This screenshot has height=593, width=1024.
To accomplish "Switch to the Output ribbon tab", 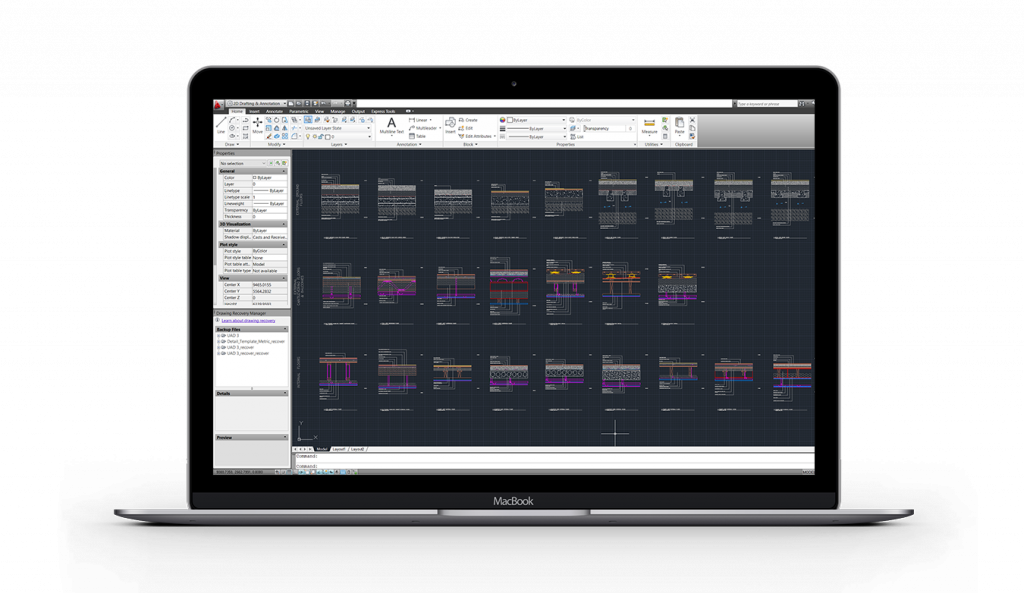I will [x=359, y=112].
